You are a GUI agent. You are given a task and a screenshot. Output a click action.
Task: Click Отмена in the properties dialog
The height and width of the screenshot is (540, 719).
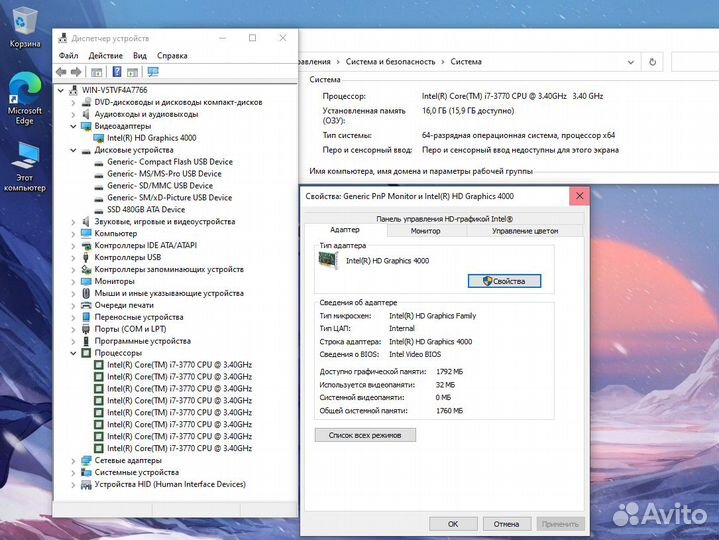(507, 524)
